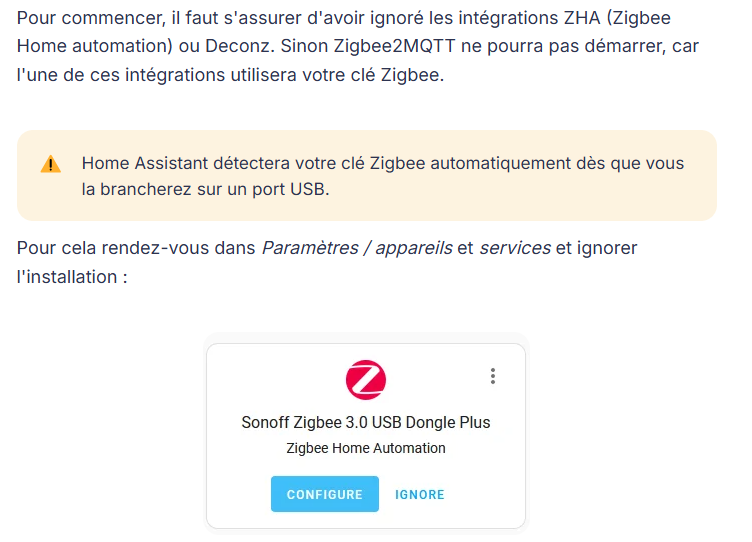This screenshot has height=542, width=752.
Task: Click the orange warning triangle icon
Action: click(x=51, y=165)
